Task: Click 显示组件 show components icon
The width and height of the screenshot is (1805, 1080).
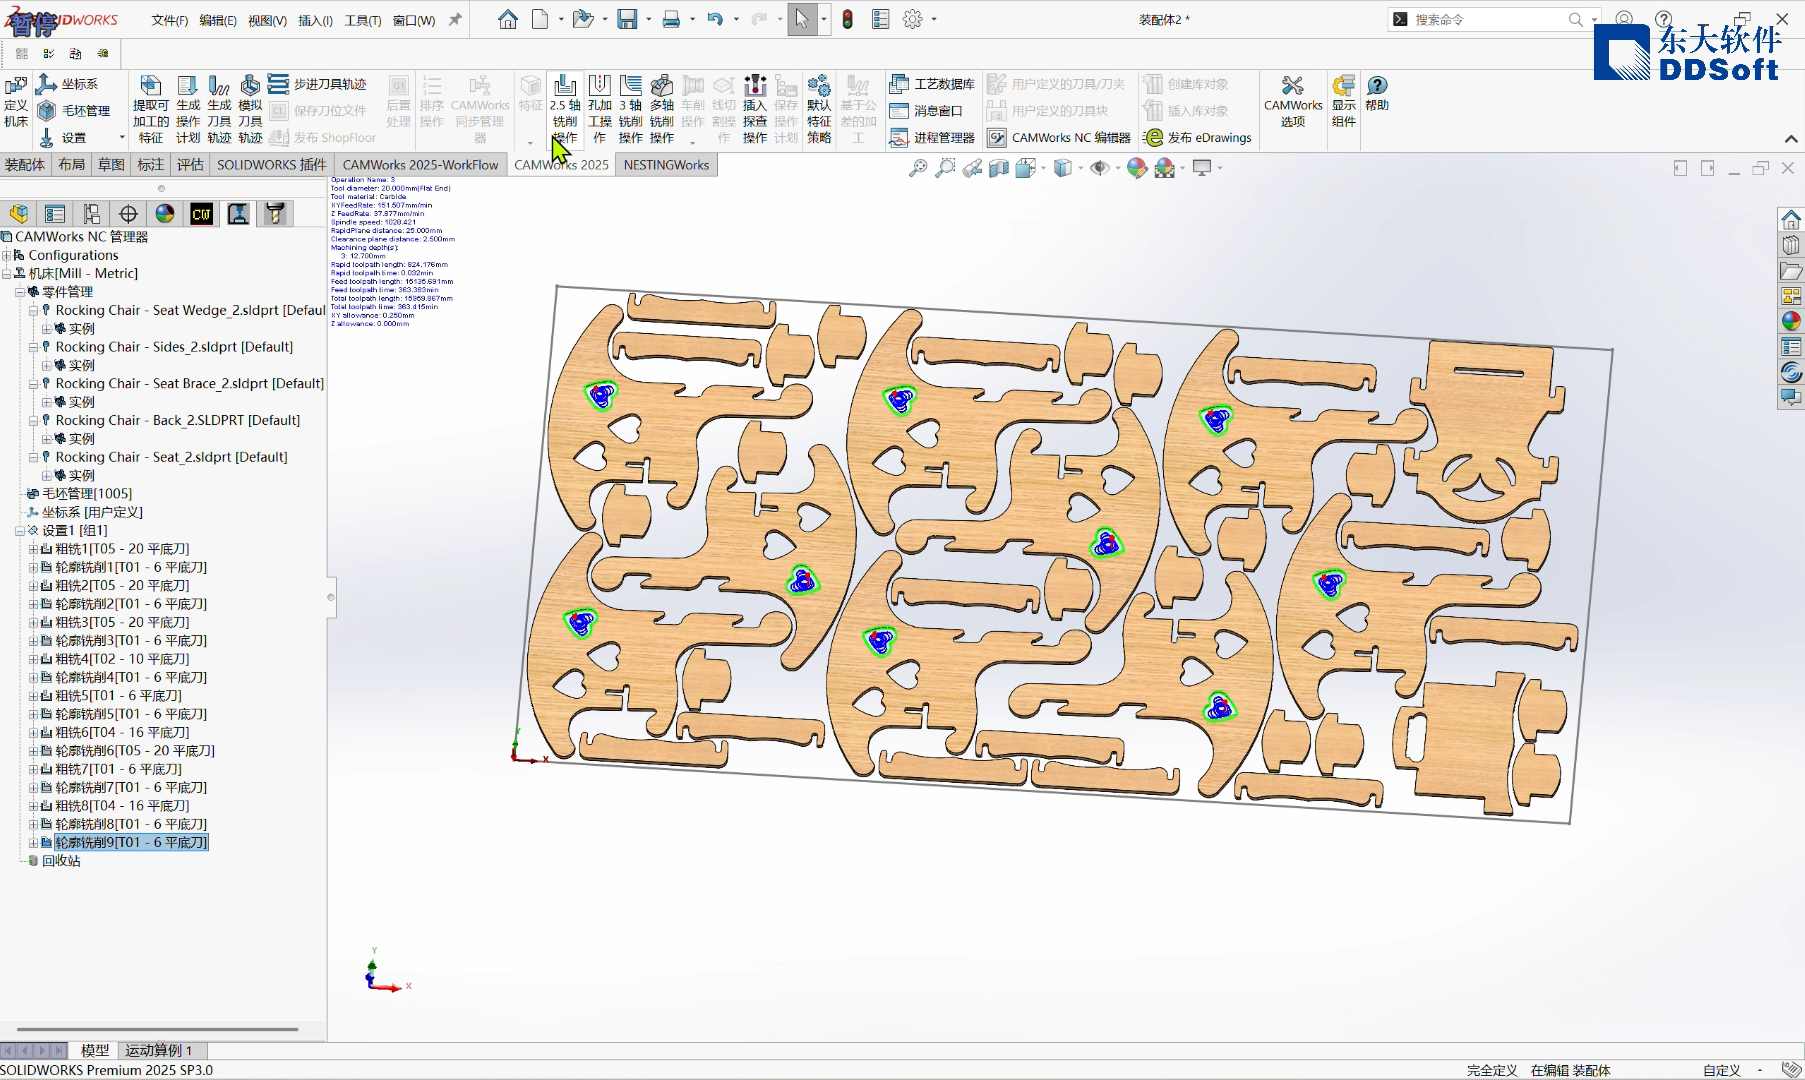Action: pos(1344,101)
